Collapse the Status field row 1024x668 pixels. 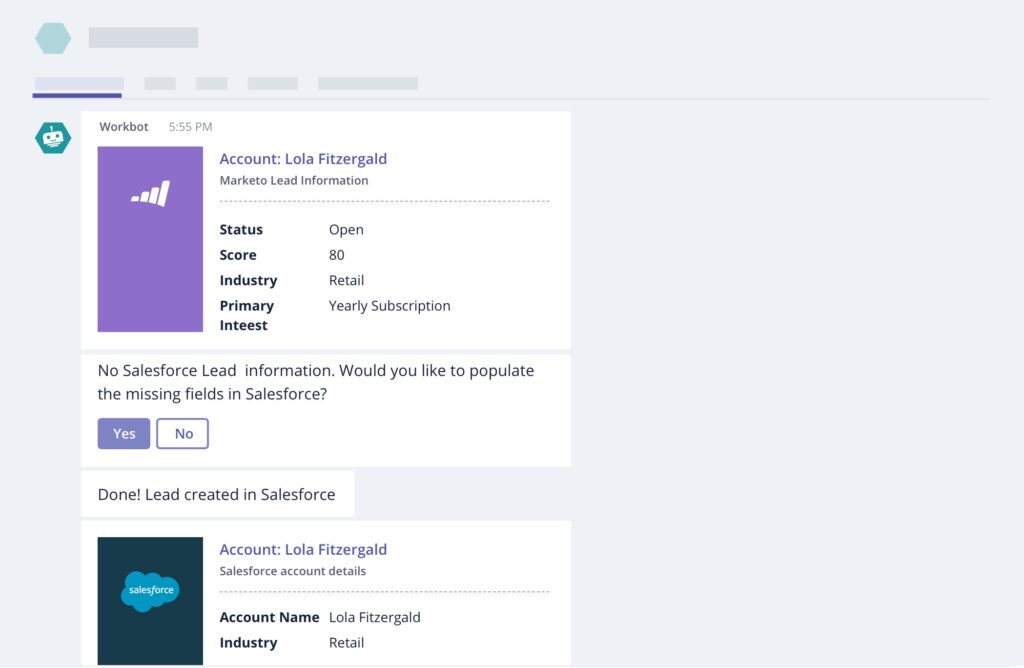[x=241, y=229]
